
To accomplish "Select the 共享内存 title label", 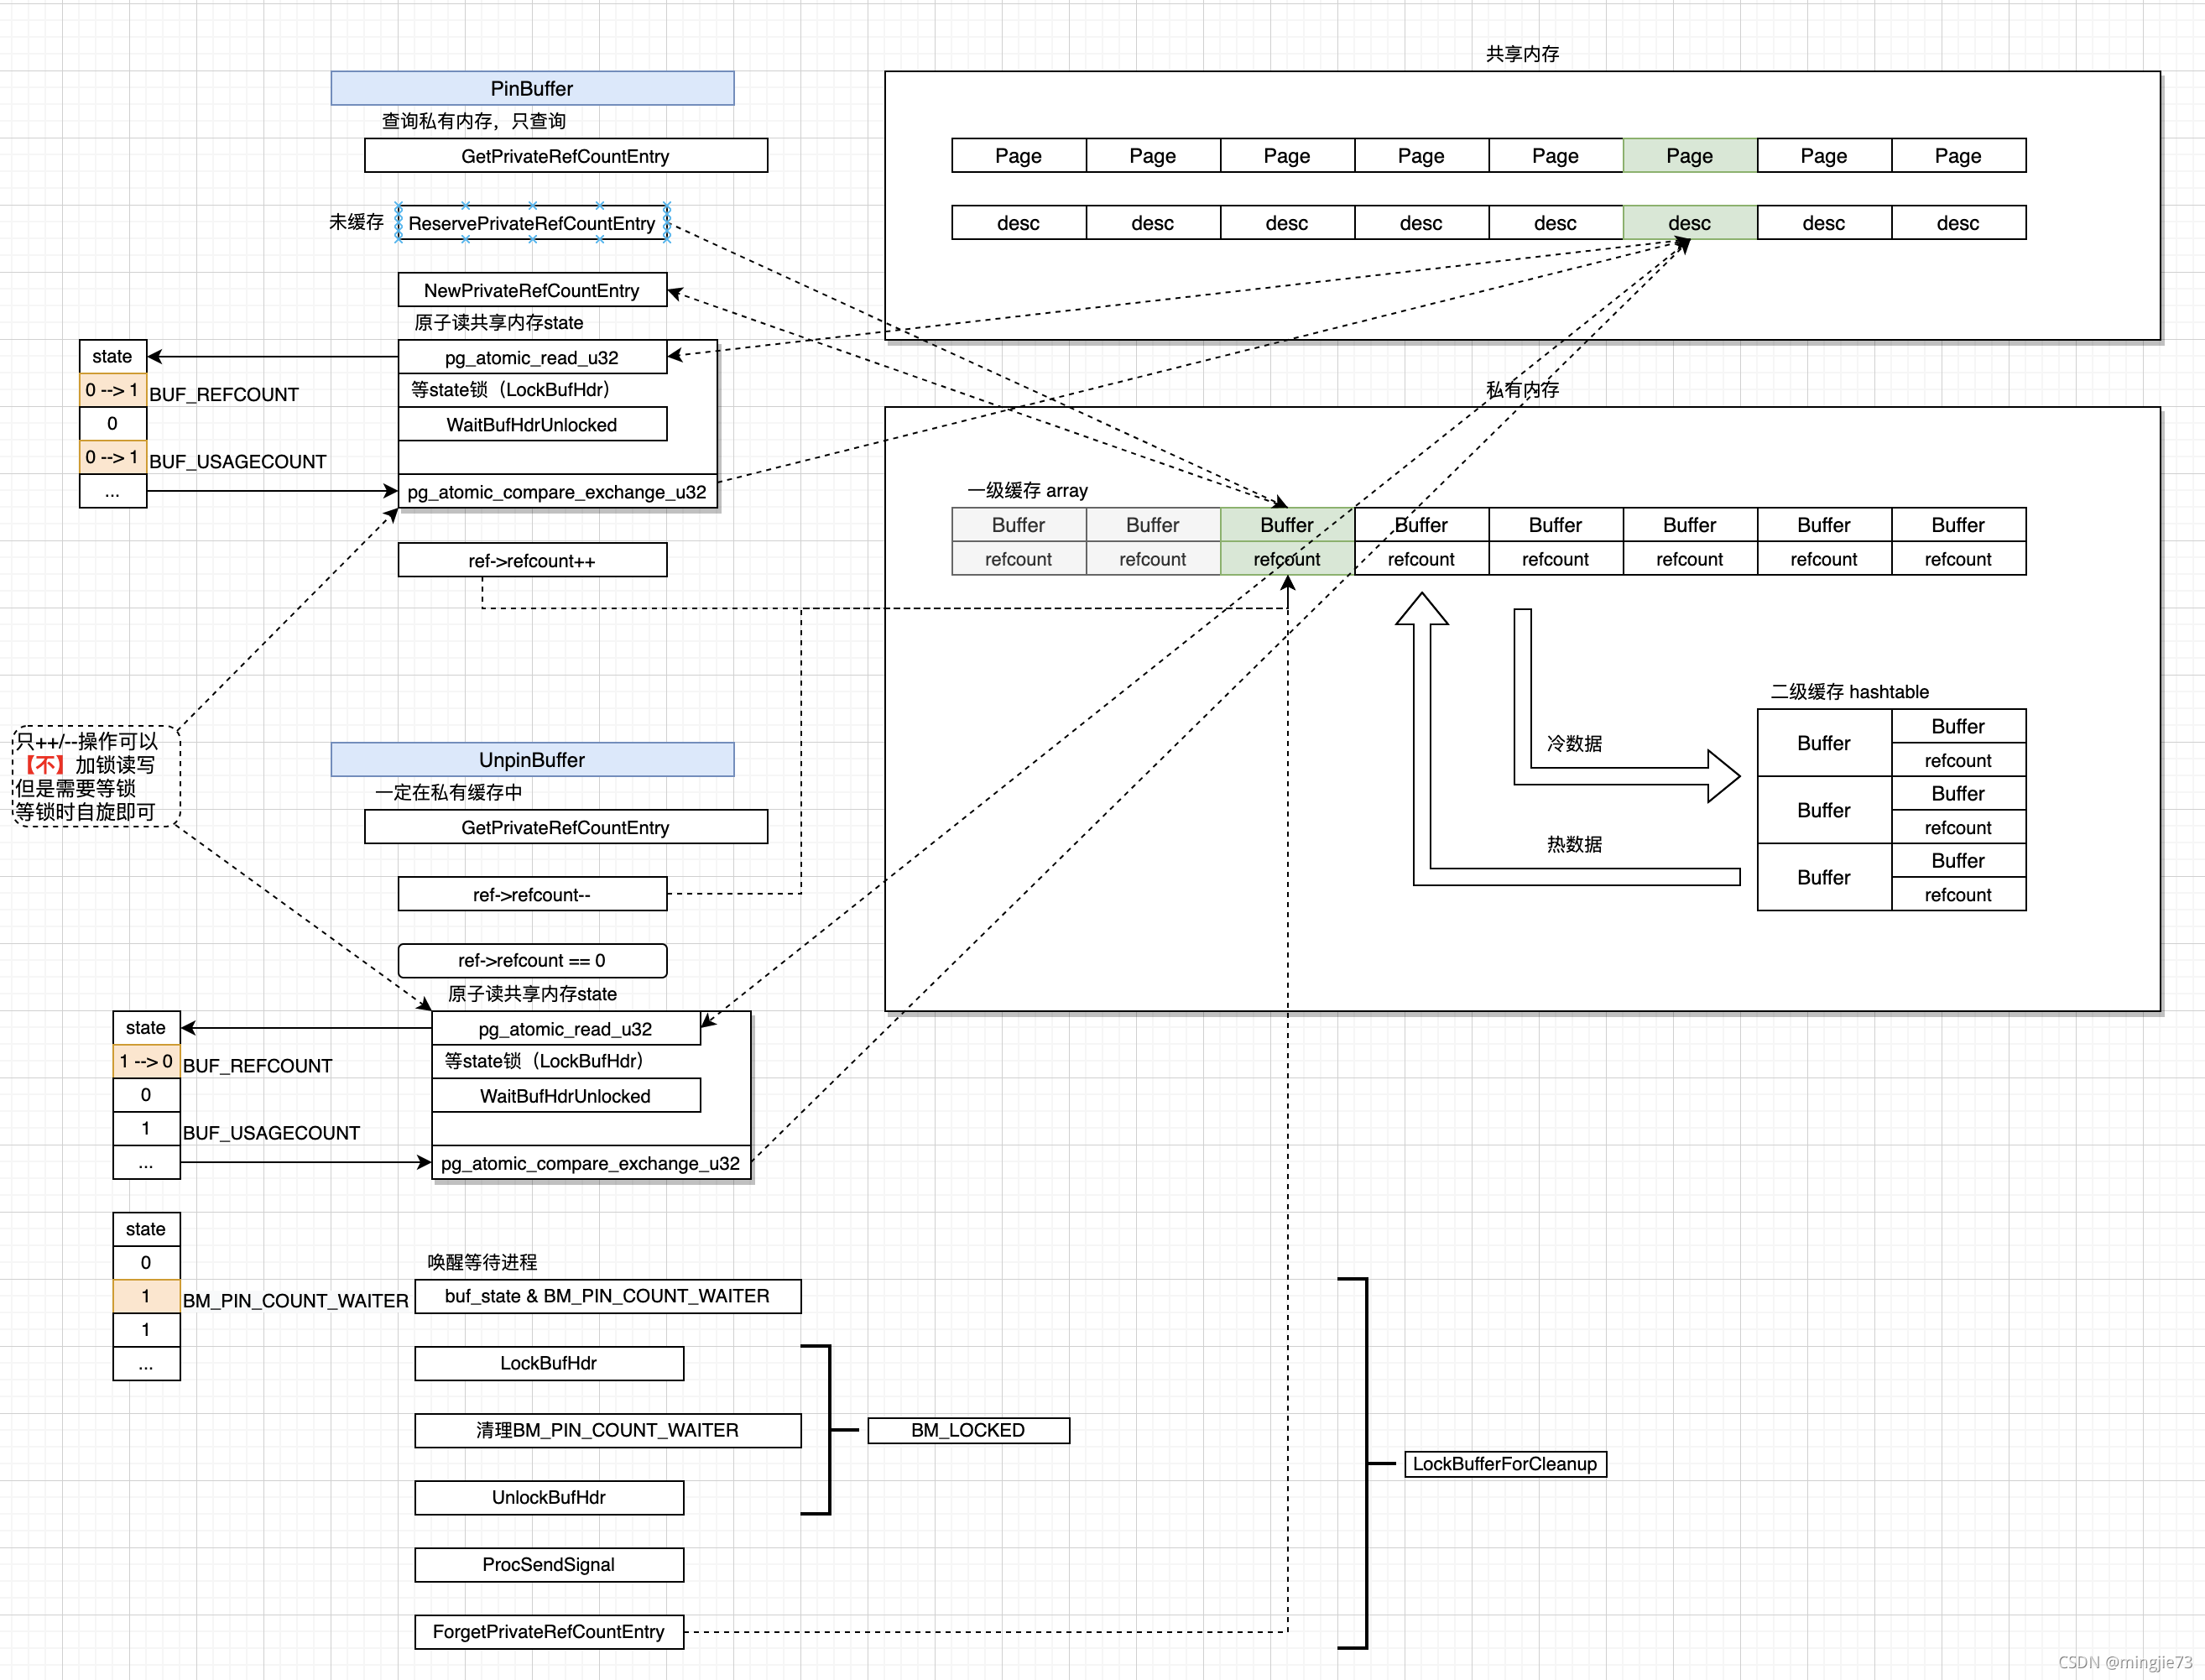I will 1522,54.
